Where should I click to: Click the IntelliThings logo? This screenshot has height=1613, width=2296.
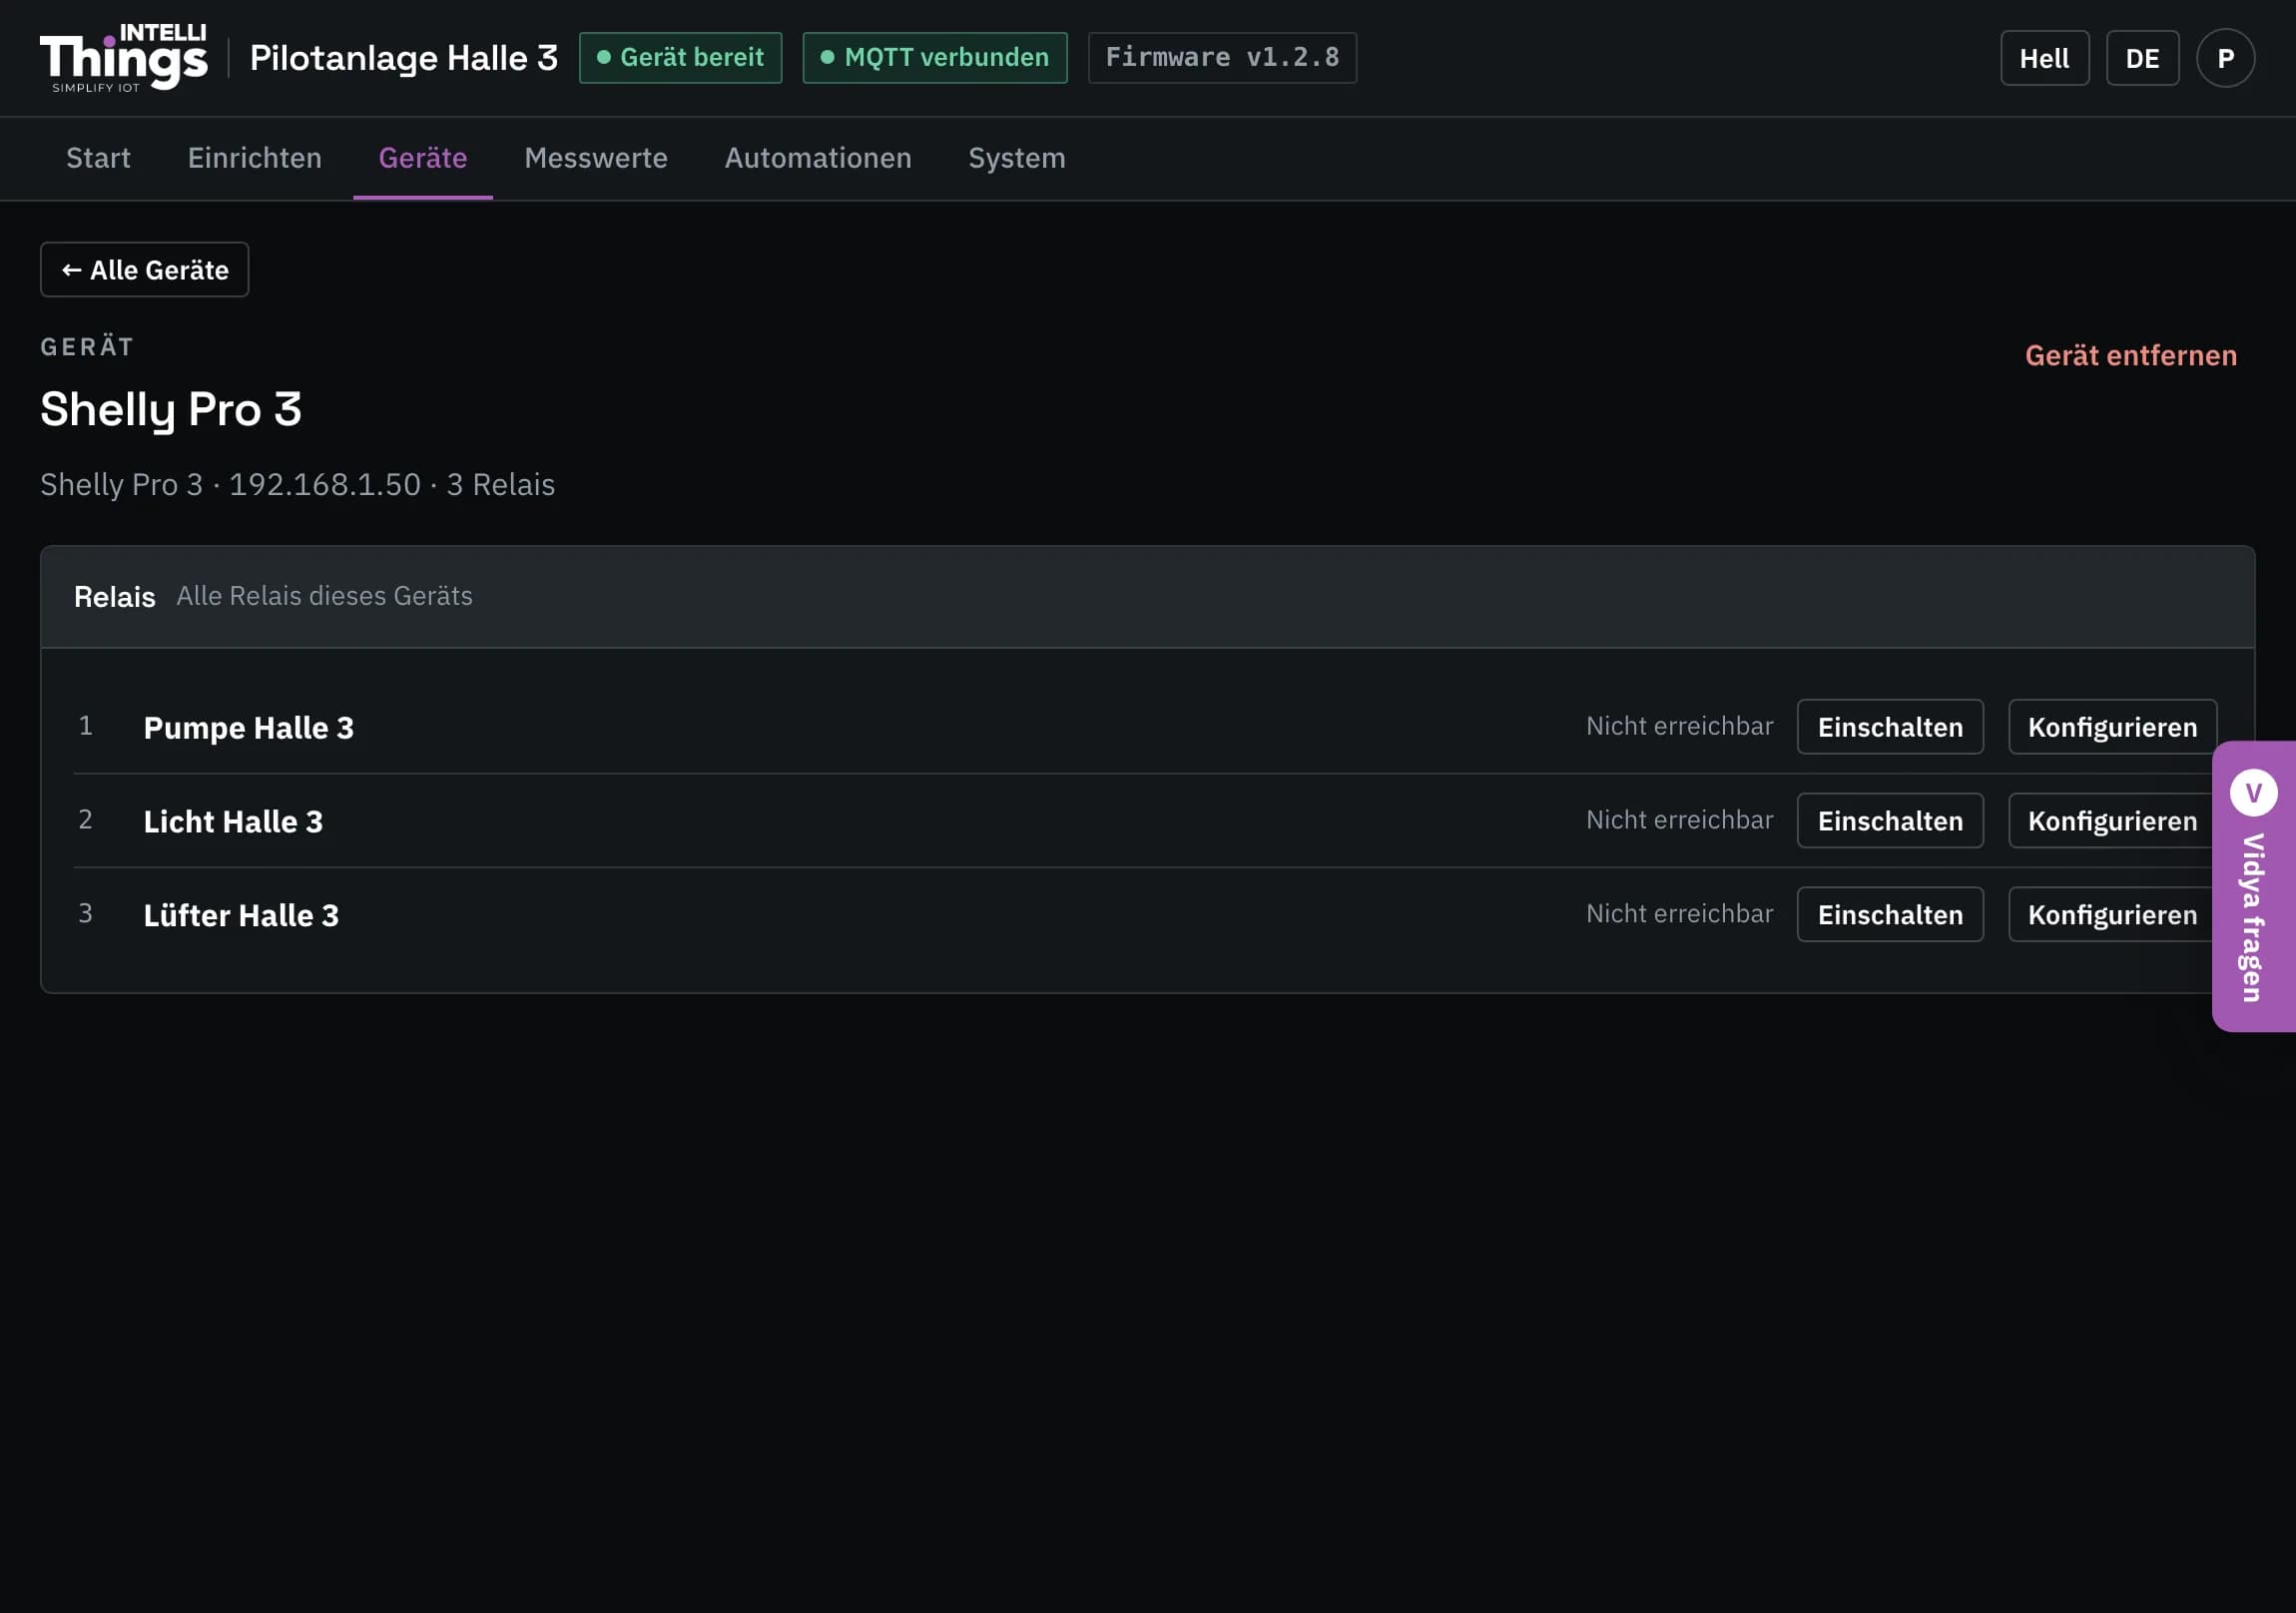124,58
